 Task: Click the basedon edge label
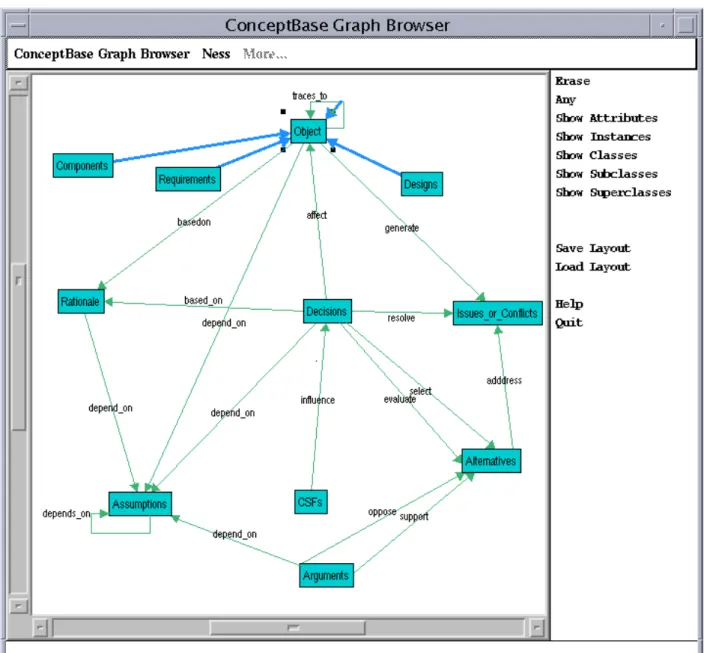(194, 222)
